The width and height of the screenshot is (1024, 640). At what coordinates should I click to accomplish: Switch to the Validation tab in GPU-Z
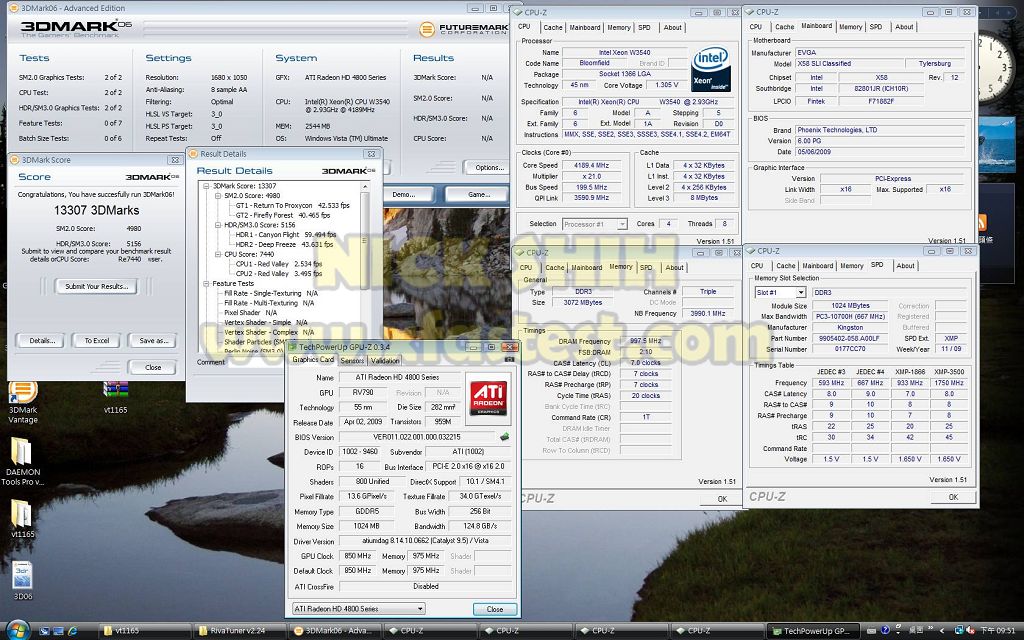pos(384,360)
